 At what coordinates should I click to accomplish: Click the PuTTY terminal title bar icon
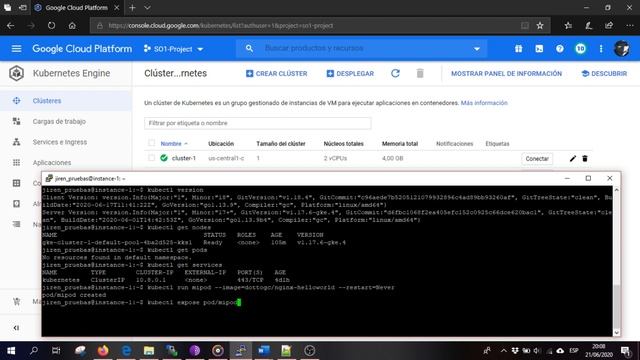point(49,178)
